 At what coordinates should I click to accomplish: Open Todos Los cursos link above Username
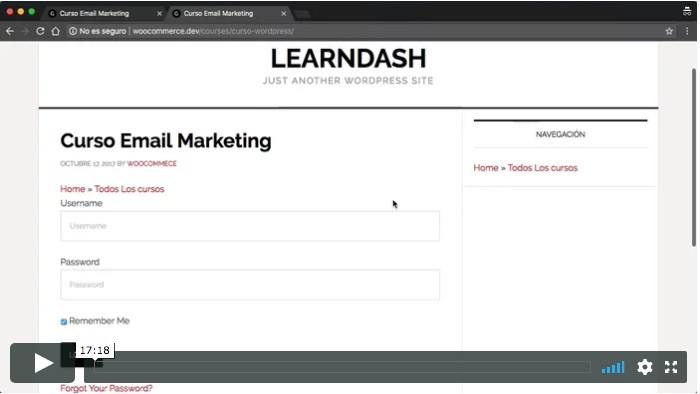(x=129, y=189)
